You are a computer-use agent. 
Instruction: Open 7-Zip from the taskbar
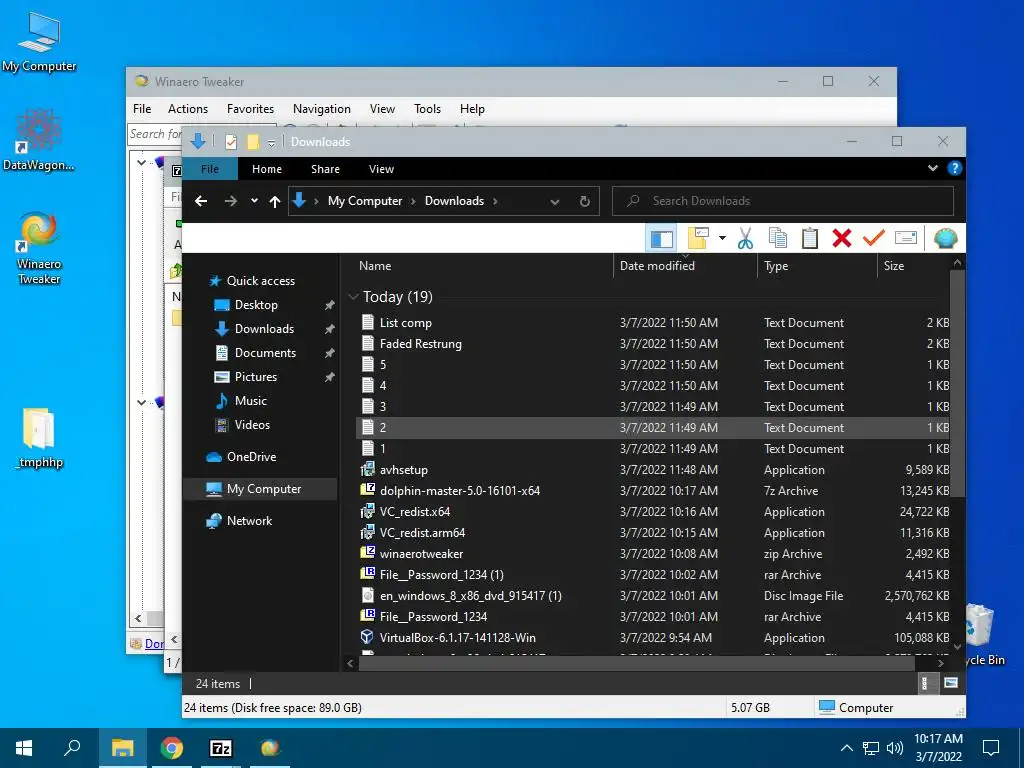[220, 748]
